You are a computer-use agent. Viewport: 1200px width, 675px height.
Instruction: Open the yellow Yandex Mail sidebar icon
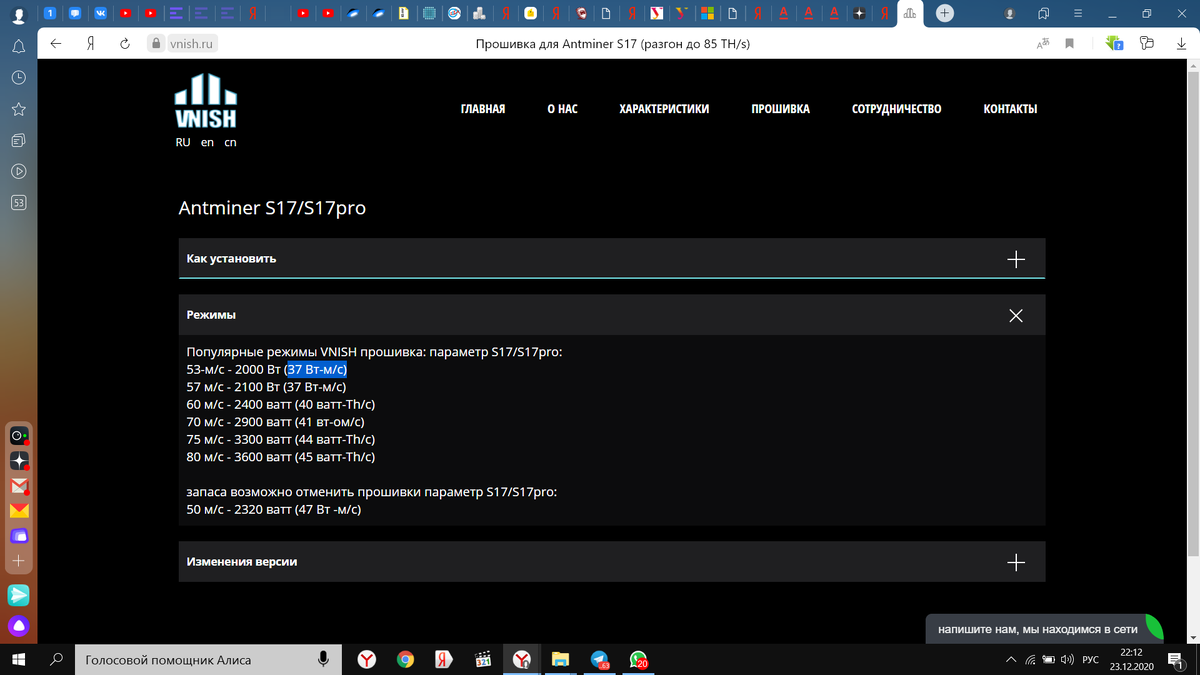[x=19, y=511]
